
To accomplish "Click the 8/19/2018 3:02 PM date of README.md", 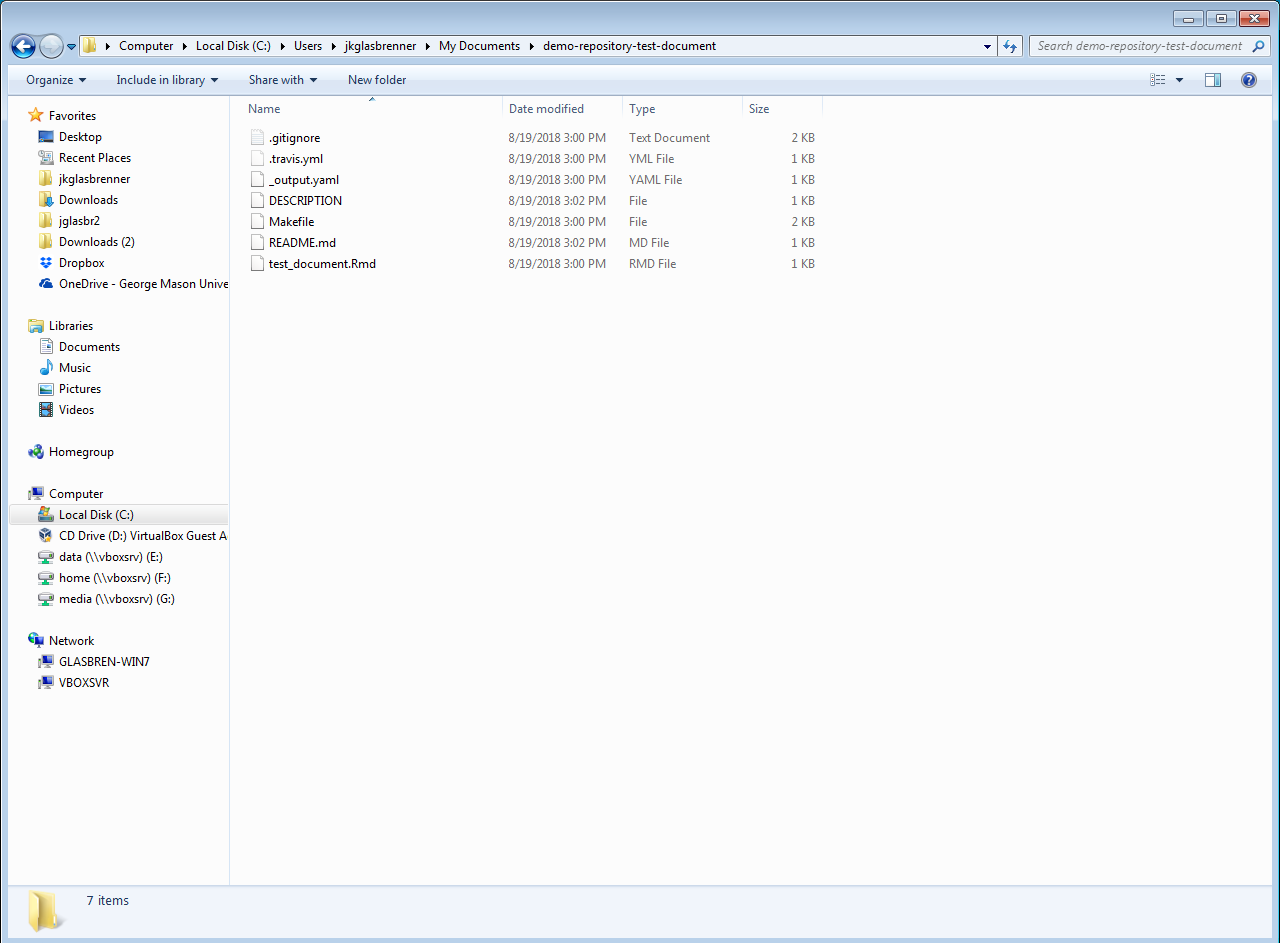I will tap(557, 243).
